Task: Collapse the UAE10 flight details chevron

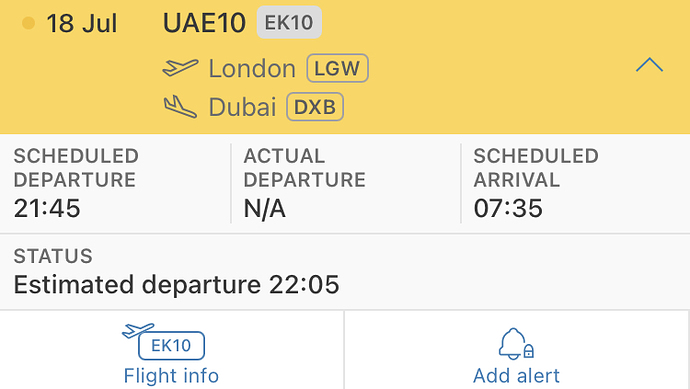Action: click(649, 65)
